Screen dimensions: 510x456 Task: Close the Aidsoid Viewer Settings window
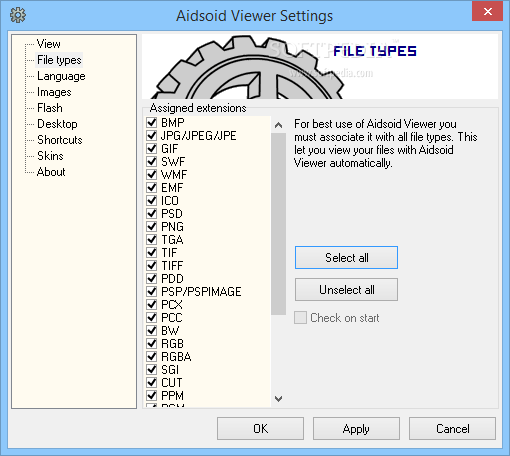[487, 12]
